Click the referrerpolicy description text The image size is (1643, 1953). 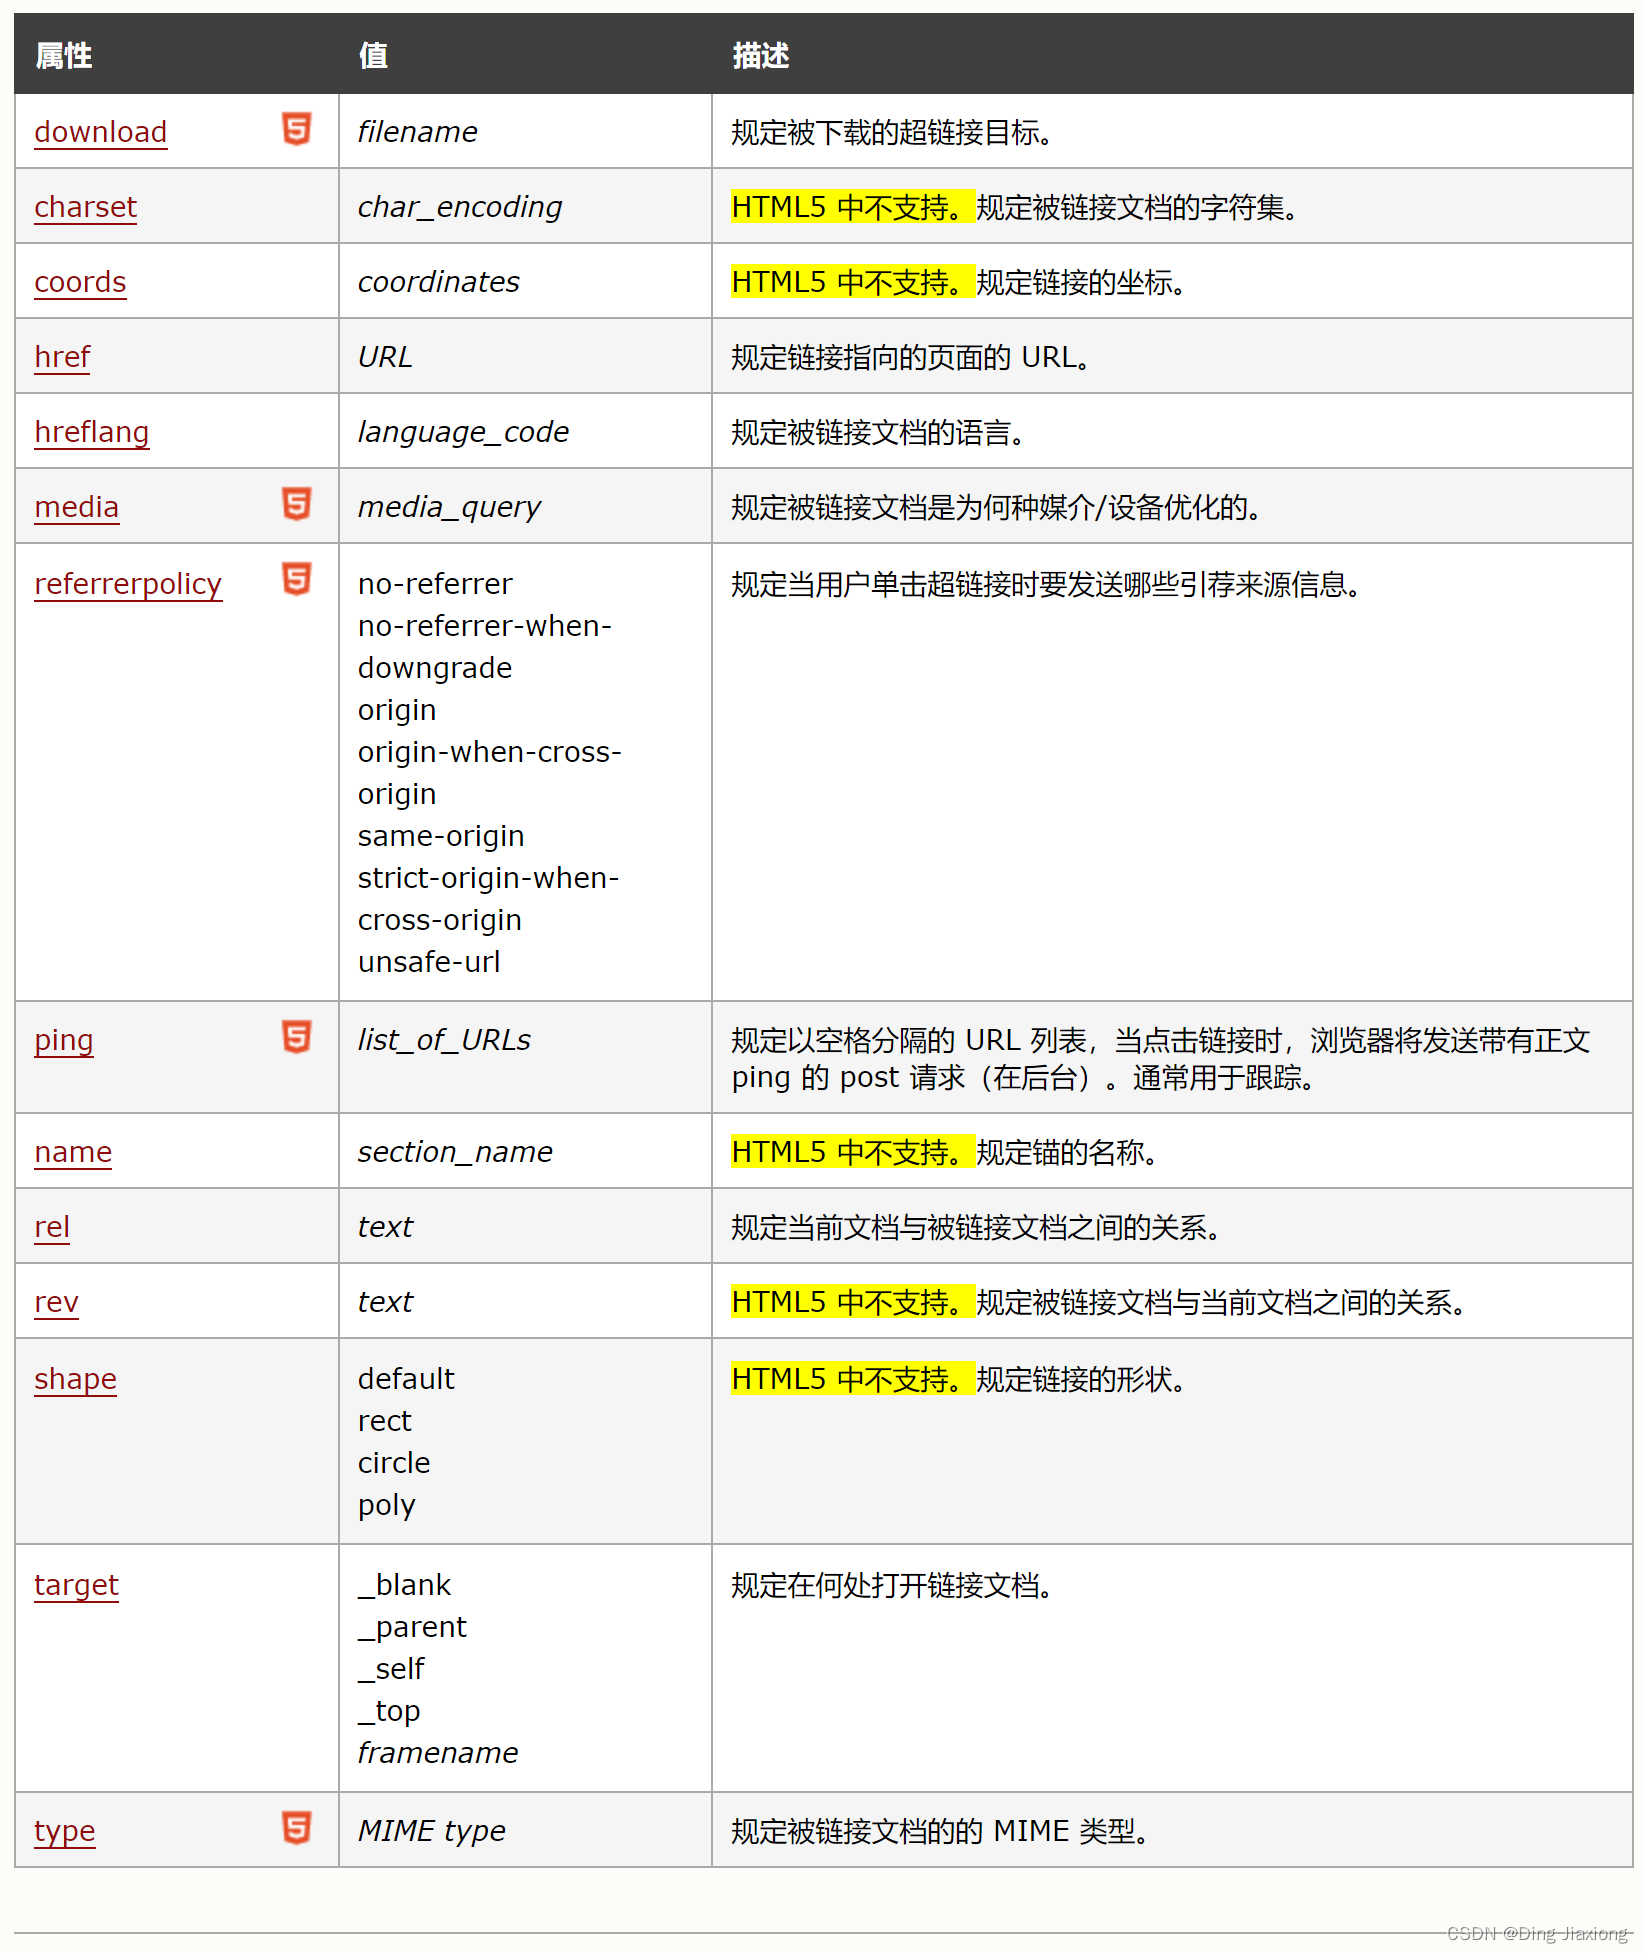[x=1046, y=584]
